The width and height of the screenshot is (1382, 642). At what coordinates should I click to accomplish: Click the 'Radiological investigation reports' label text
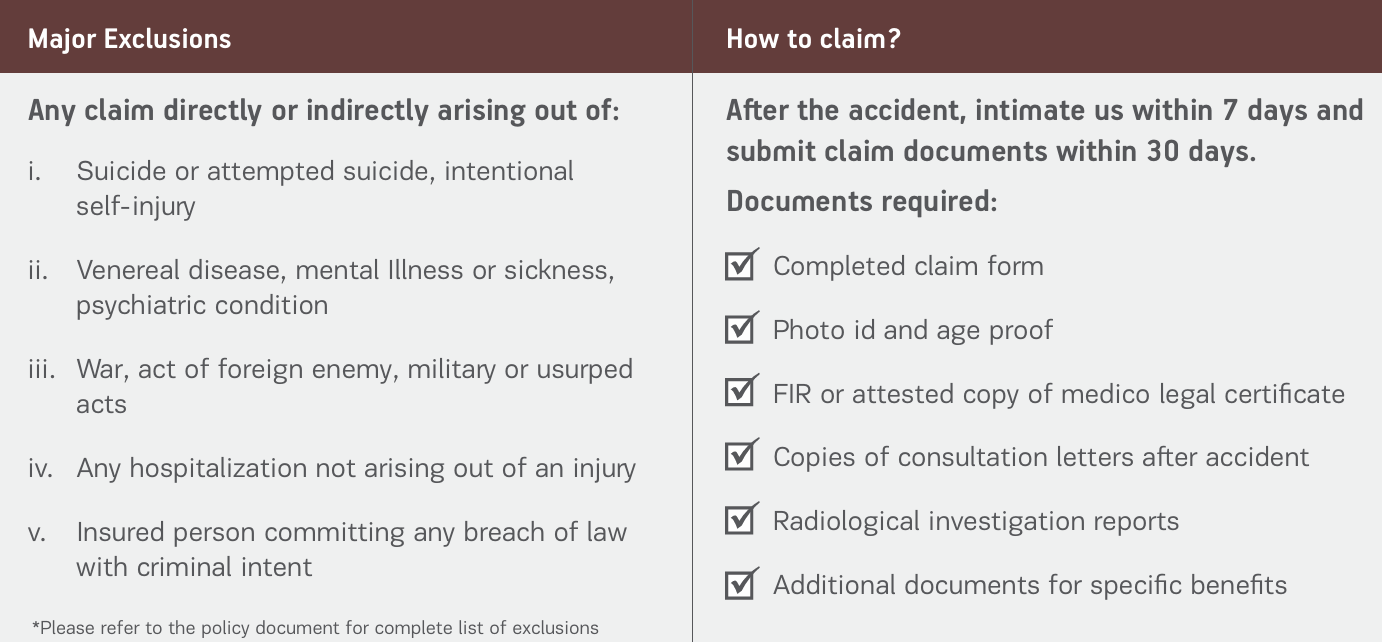click(x=976, y=521)
